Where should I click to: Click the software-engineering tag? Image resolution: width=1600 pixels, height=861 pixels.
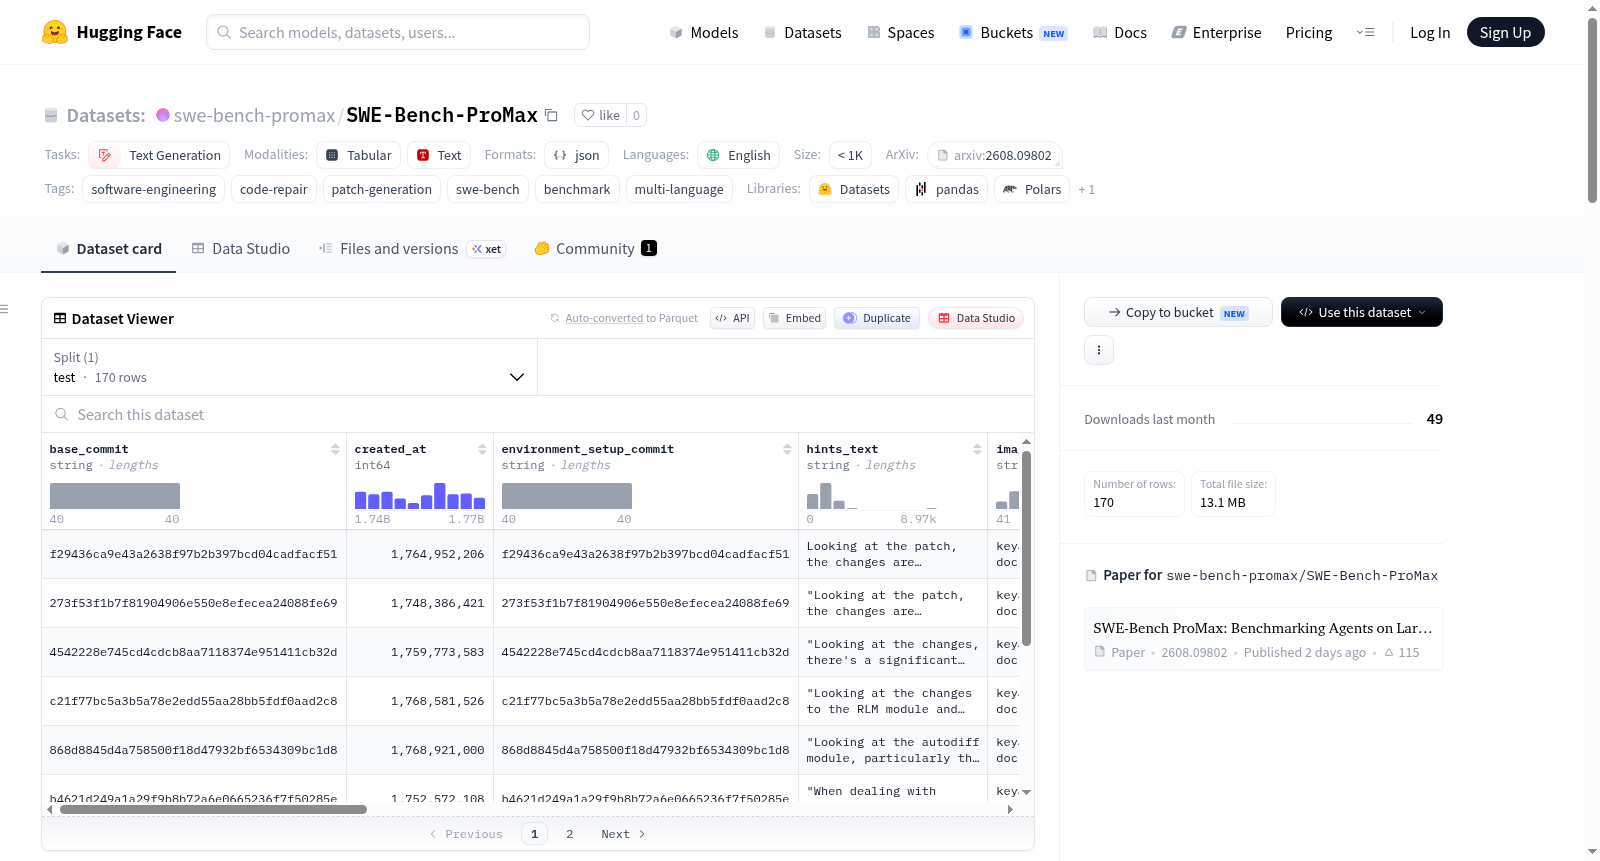(154, 189)
